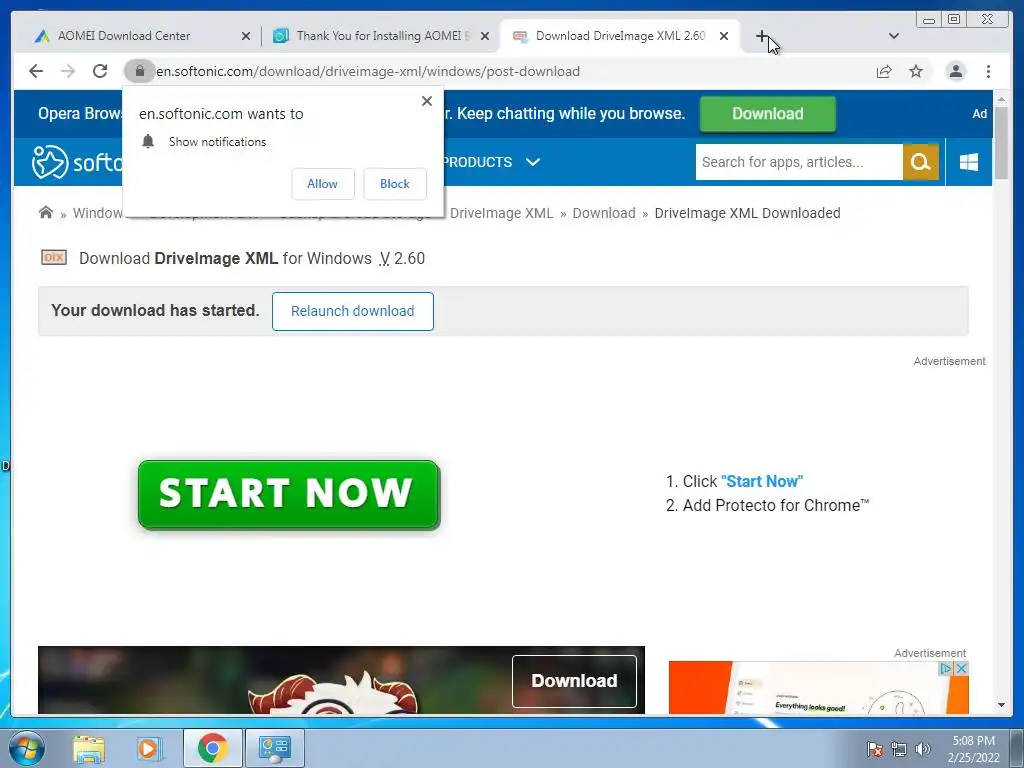
Task: Close the AOMEI Download Center tab
Action: click(246, 36)
